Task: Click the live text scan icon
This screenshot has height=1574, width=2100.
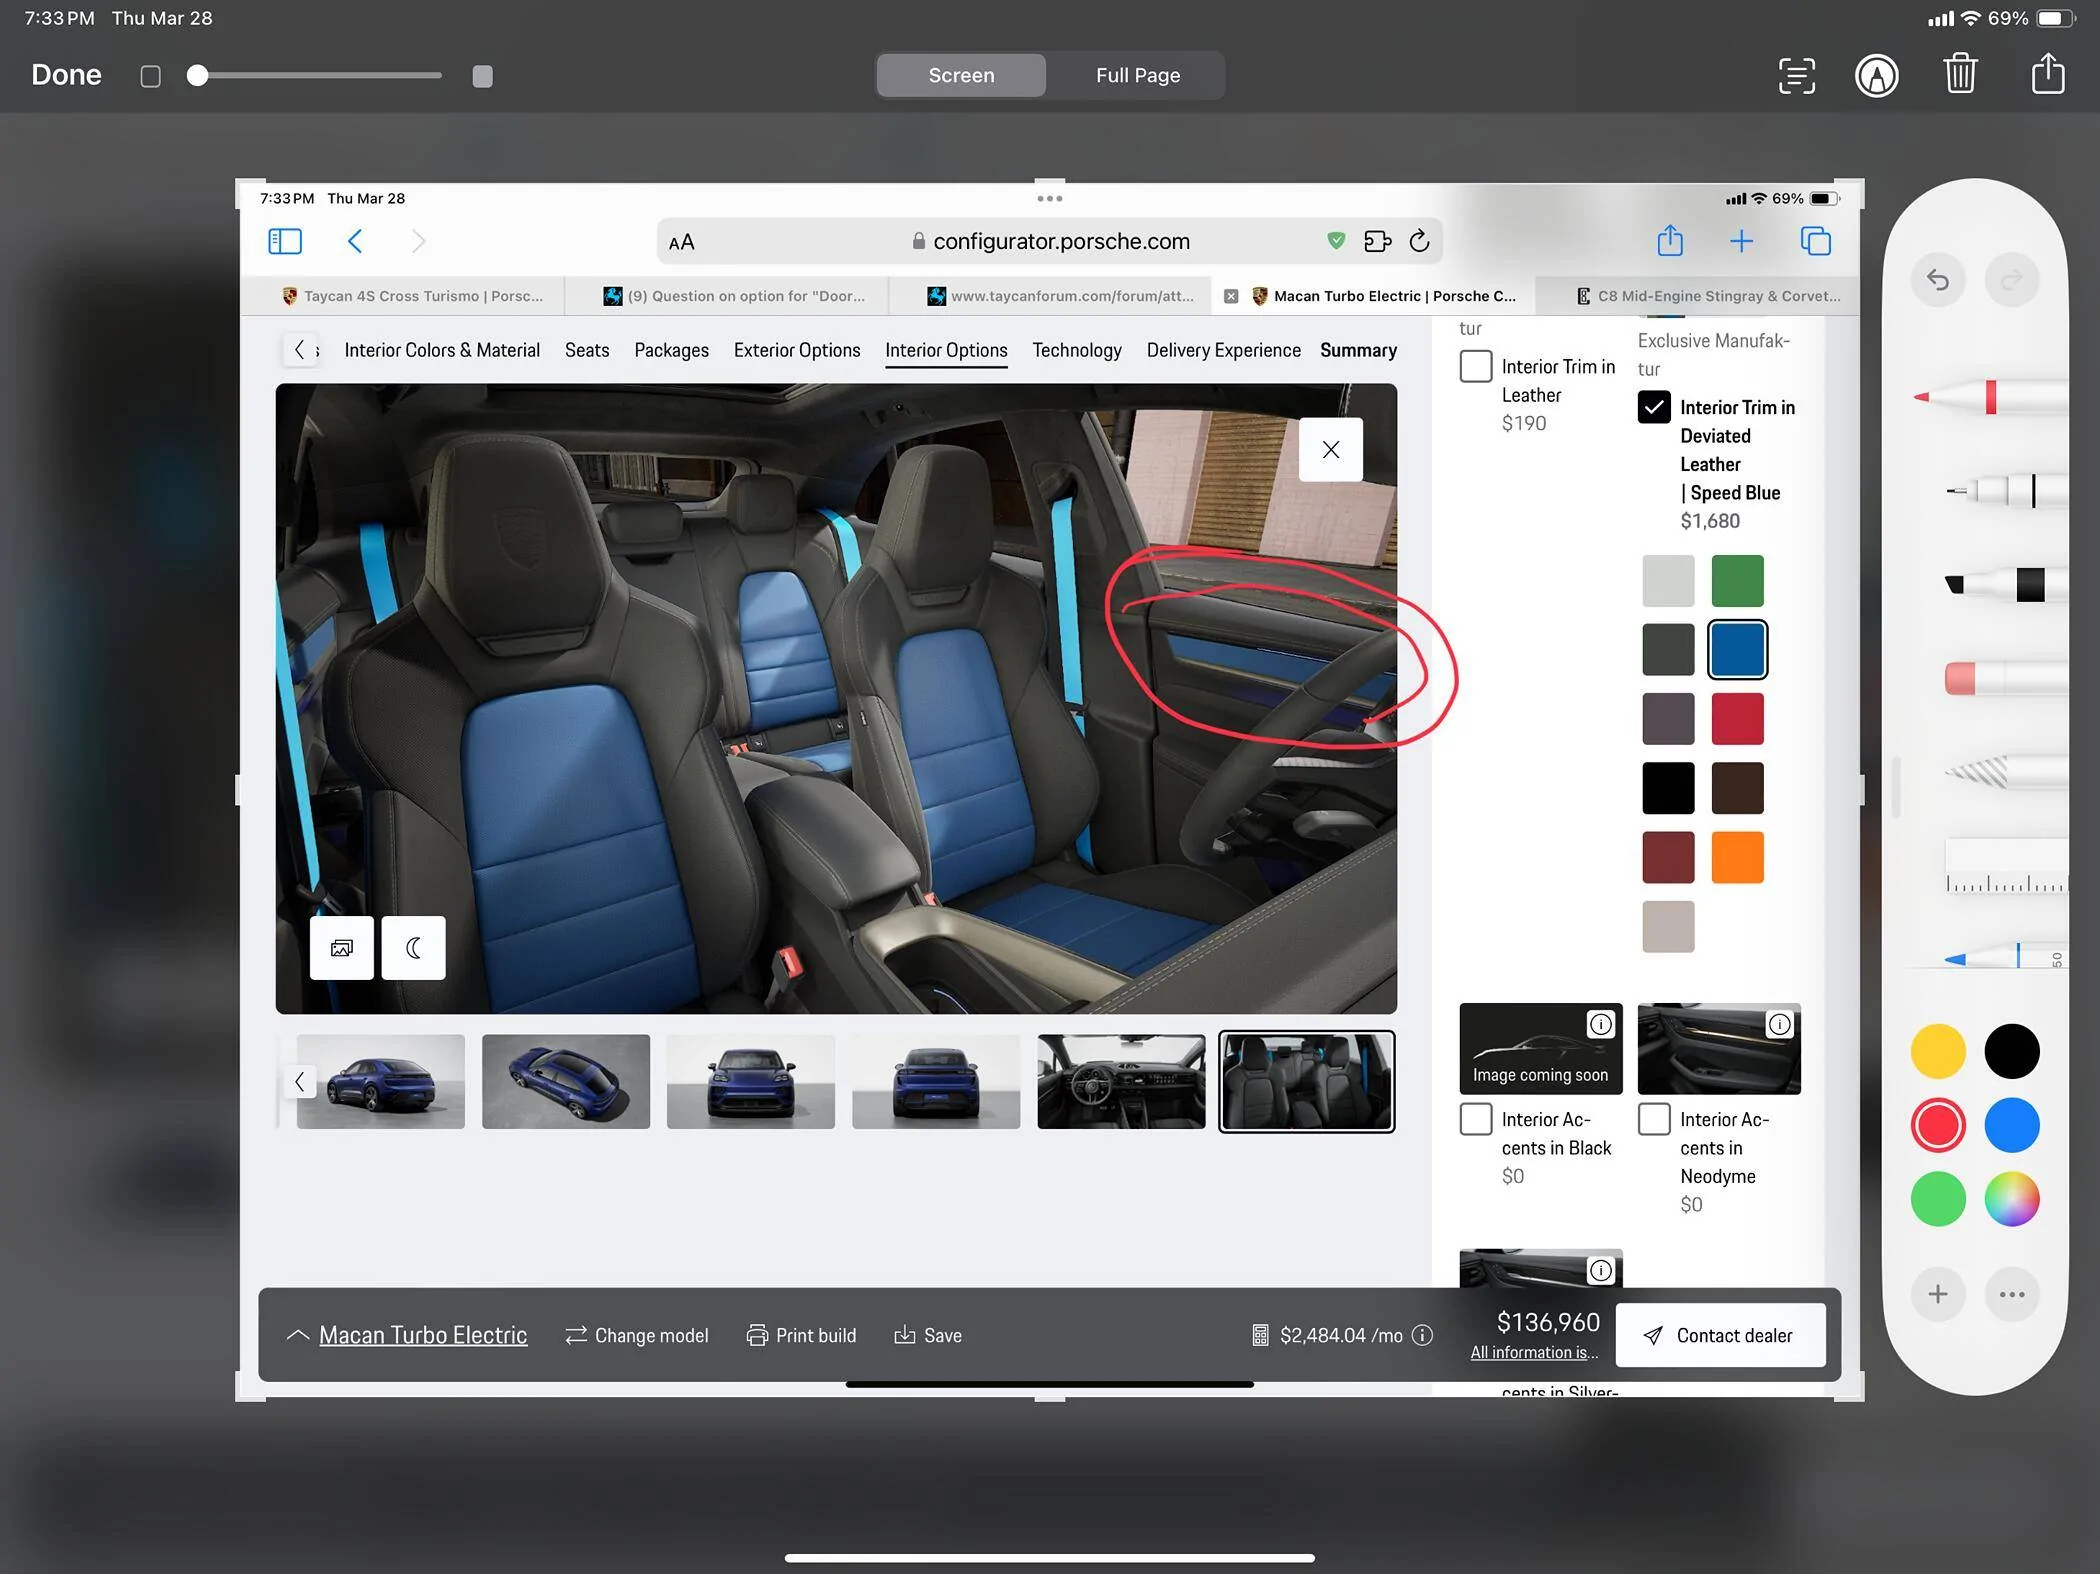Action: pyautogui.click(x=1796, y=75)
